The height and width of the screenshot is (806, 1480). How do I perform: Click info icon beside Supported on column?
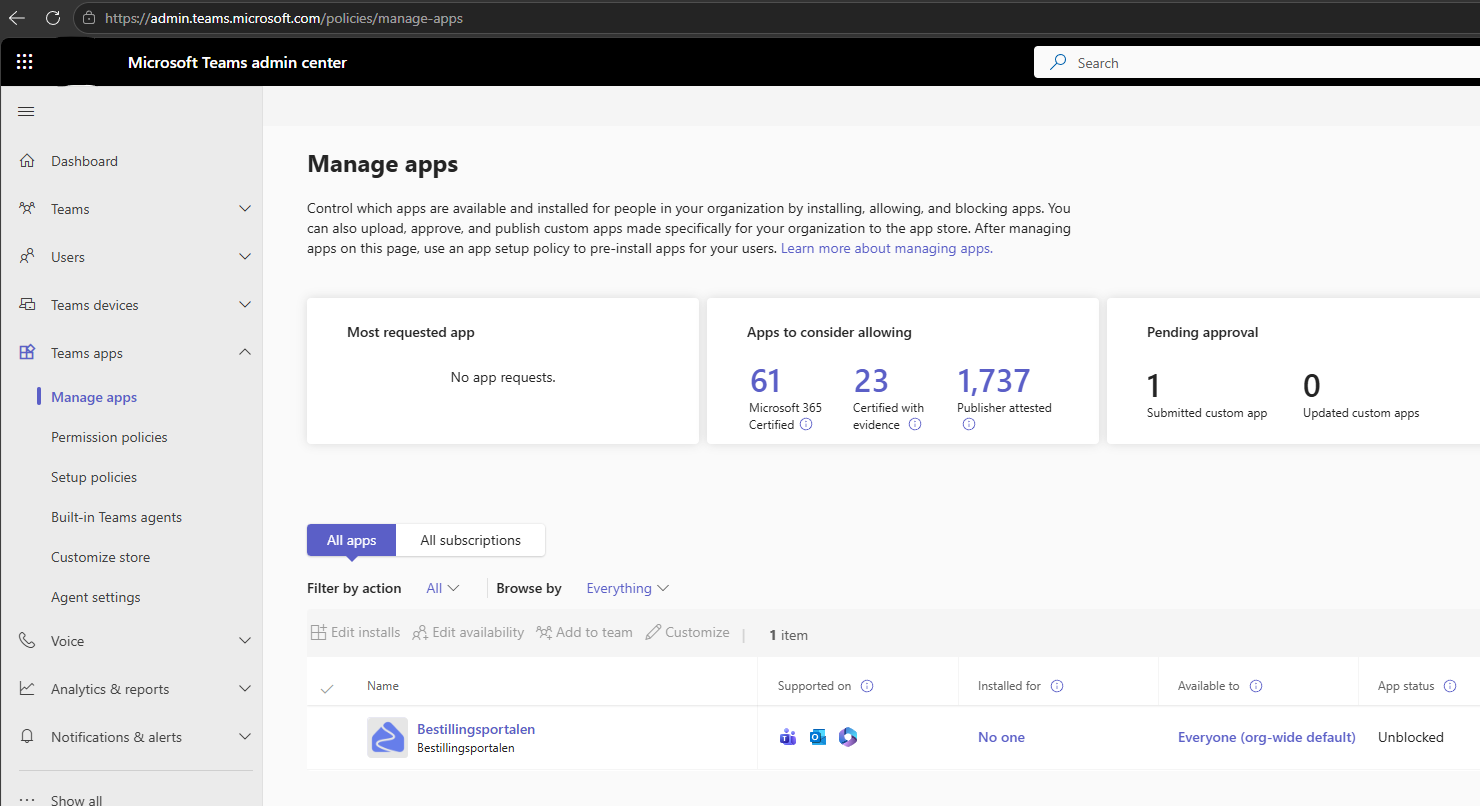pos(867,686)
